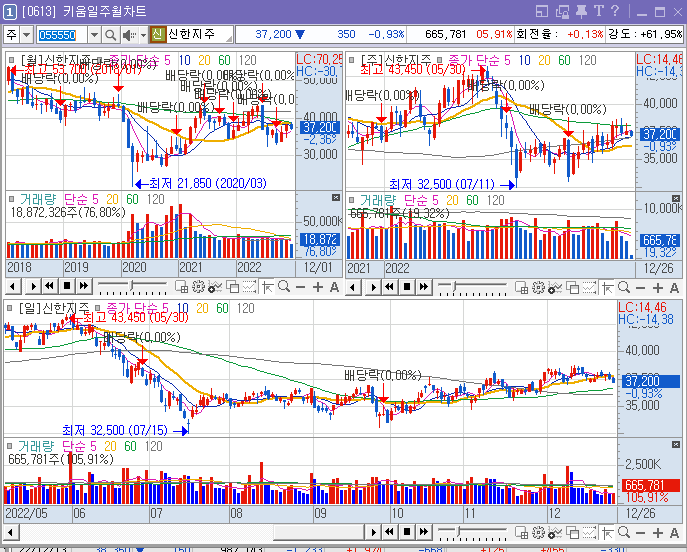This screenshot has width=687, height=552.
Task: Open the 주 market type dropdown
Action: pos(27,35)
